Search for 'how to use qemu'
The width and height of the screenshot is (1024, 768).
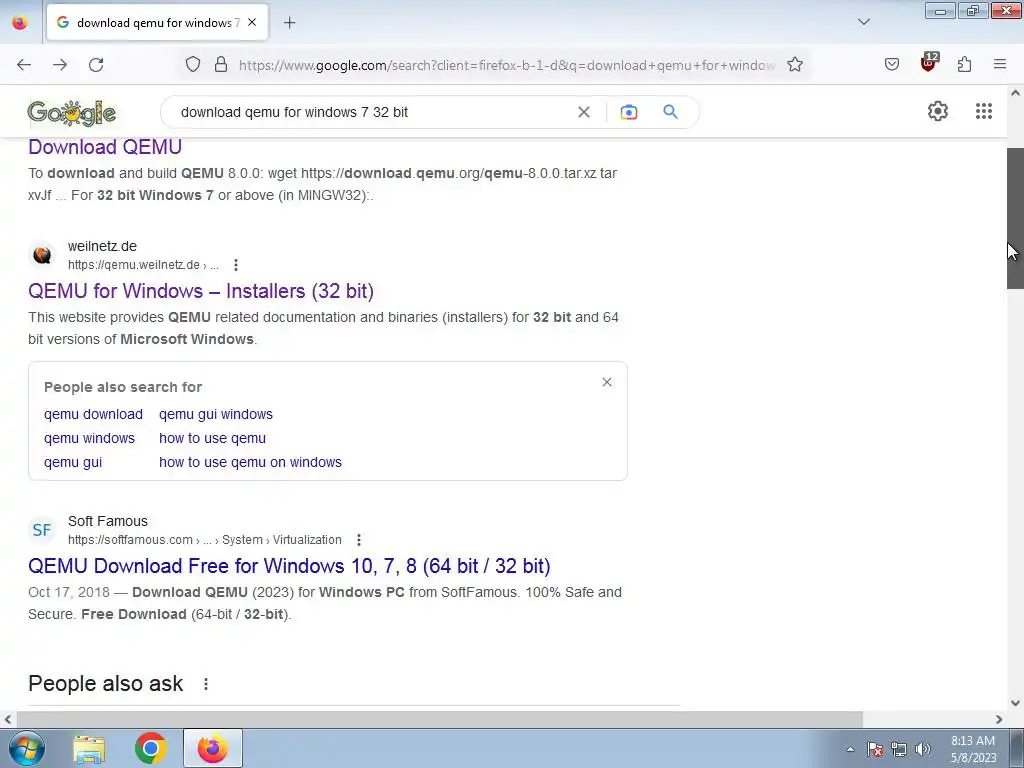pyautogui.click(x=212, y=438)
